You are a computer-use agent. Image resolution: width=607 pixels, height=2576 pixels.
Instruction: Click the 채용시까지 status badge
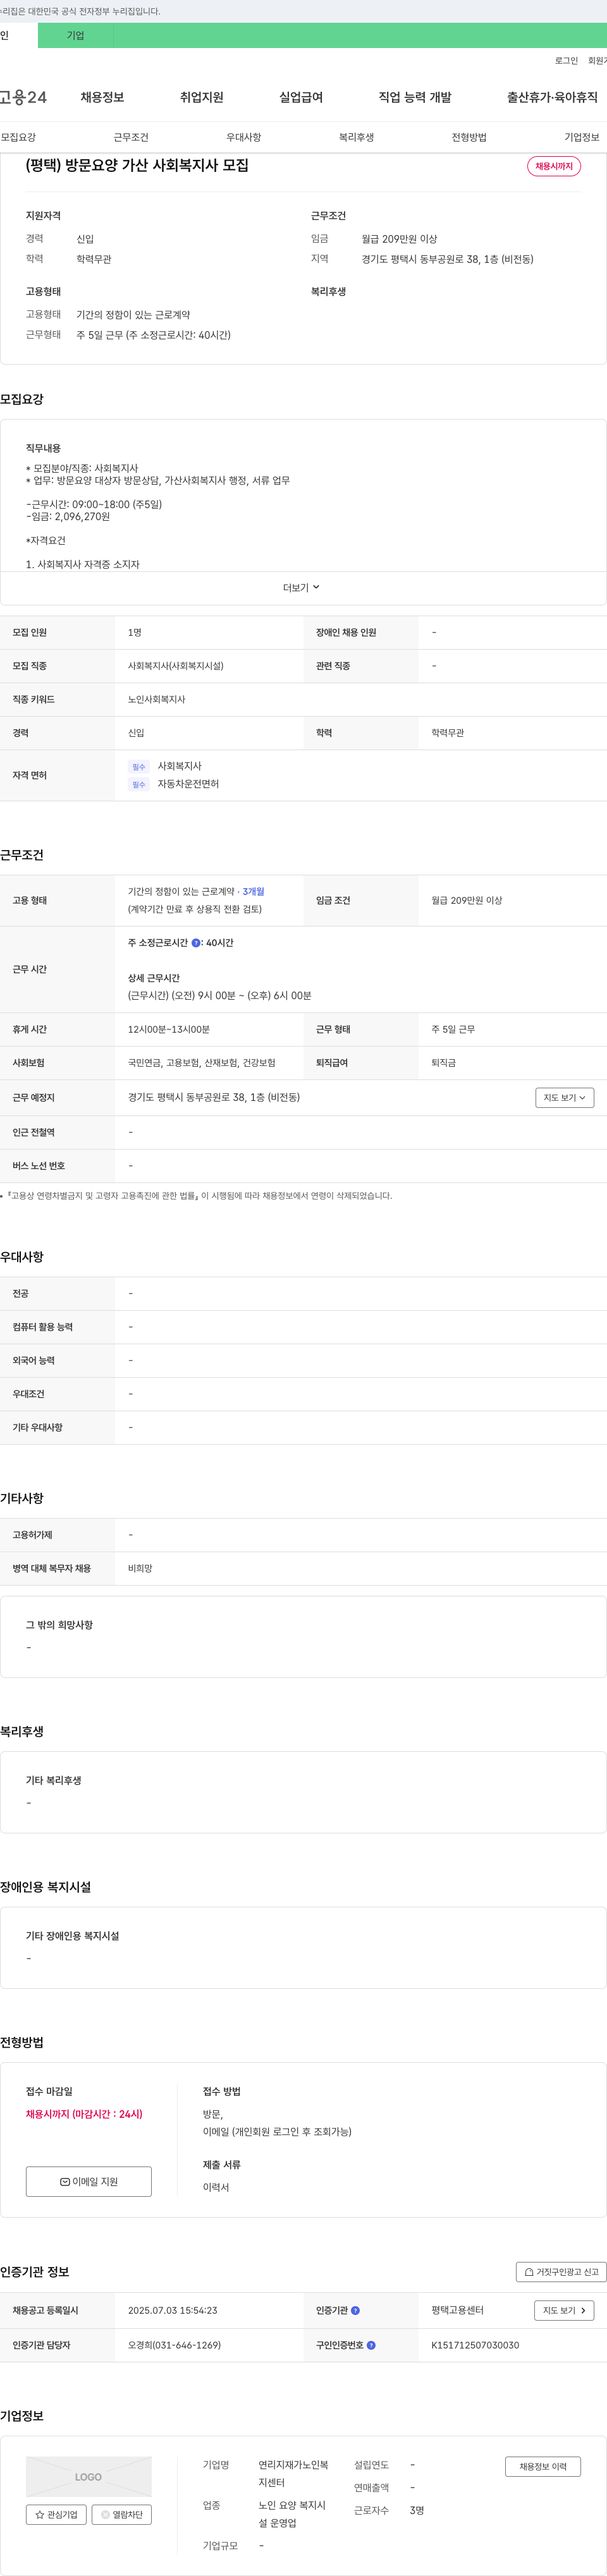tap(554, 166)
